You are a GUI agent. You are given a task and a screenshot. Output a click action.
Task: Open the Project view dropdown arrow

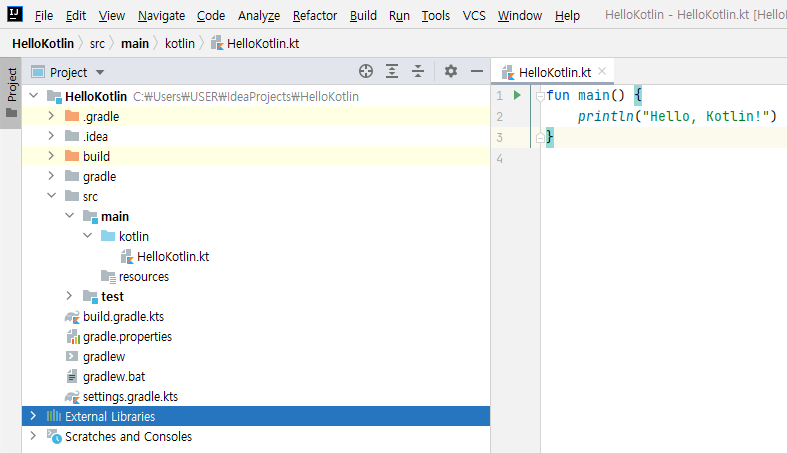point(100,72)
